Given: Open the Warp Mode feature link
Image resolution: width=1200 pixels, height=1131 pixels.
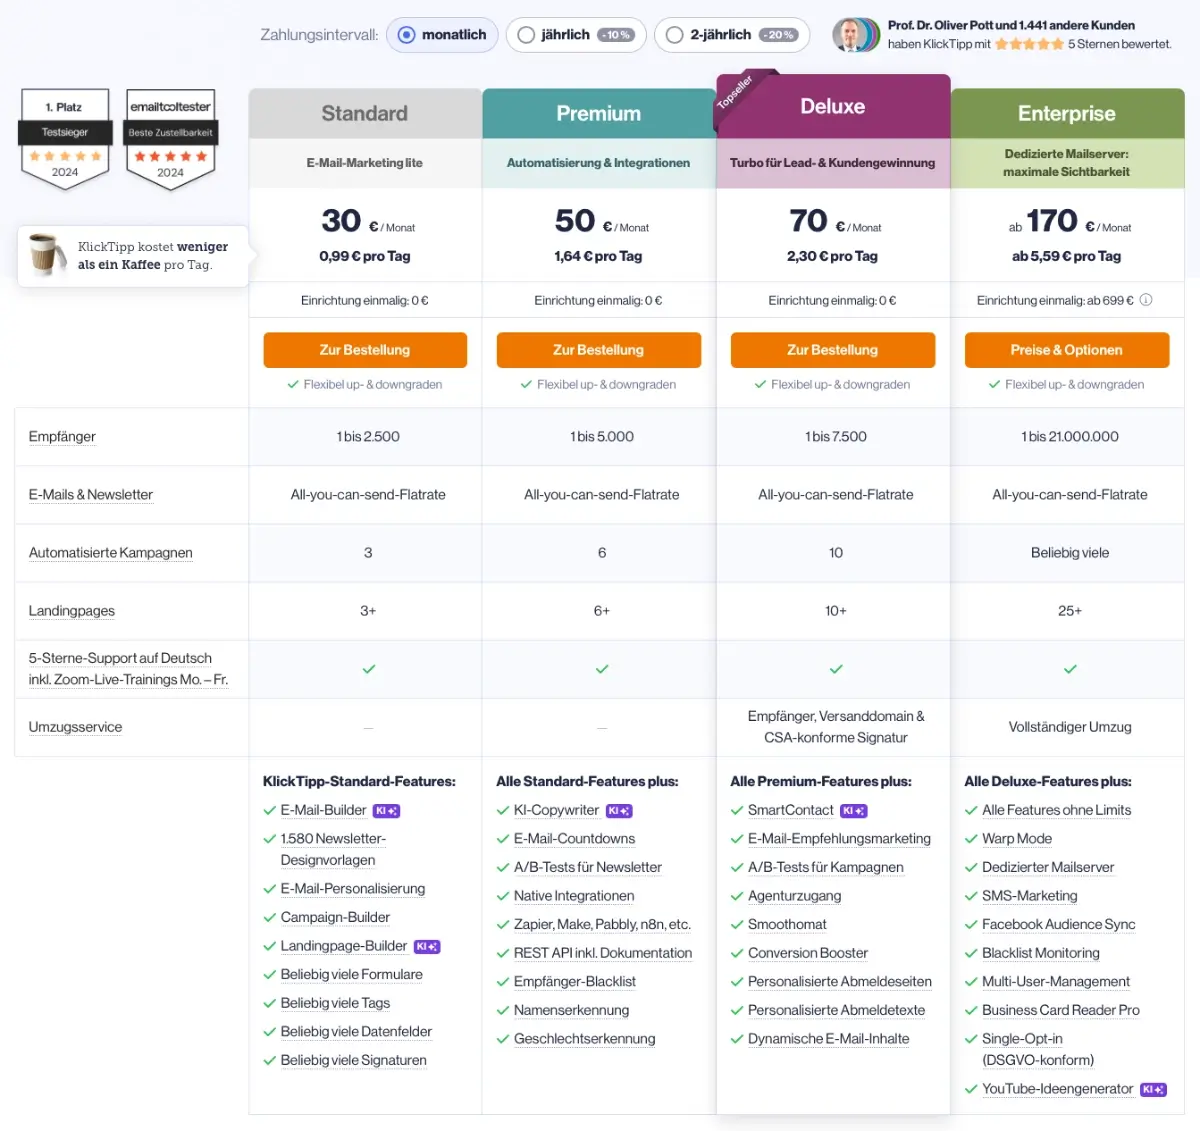Looking at the screenshot, I should 1017,839.
